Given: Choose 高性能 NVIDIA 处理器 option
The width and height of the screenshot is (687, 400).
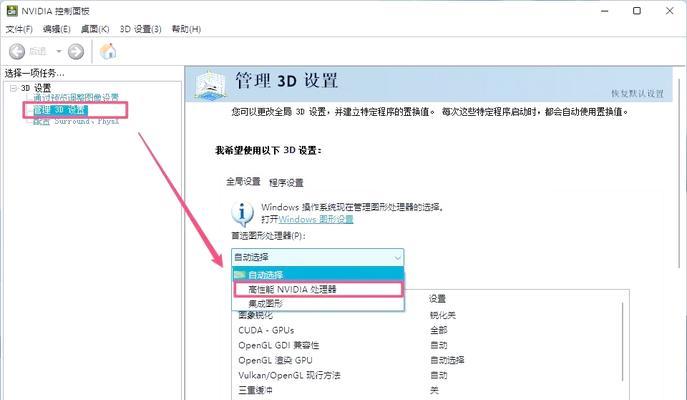Looking at the screenshot, I should (318, 289).
